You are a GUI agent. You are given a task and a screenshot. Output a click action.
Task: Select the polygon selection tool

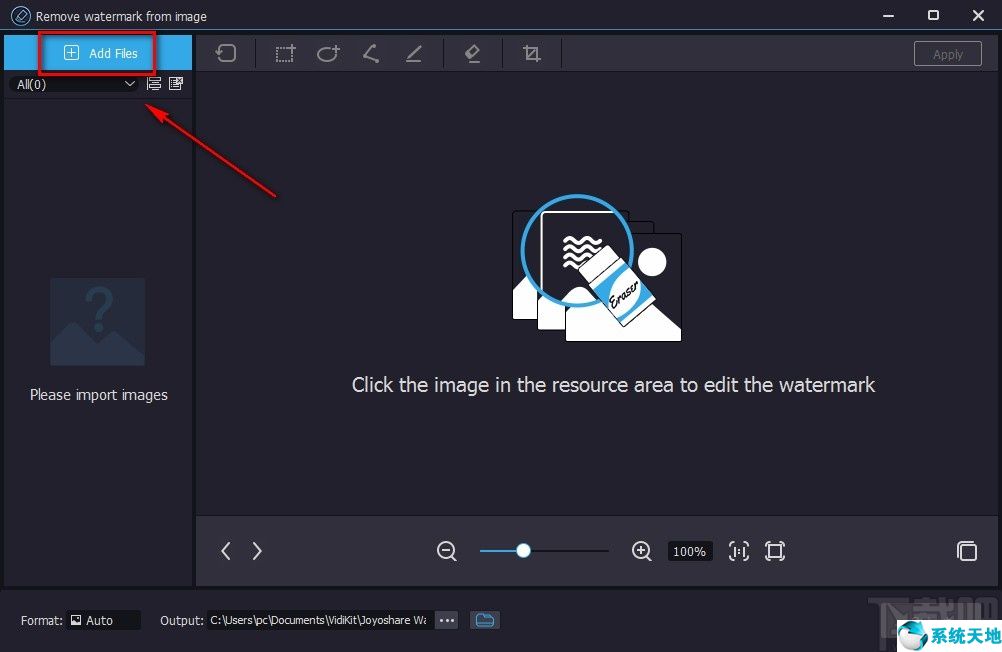click(371, 54)
